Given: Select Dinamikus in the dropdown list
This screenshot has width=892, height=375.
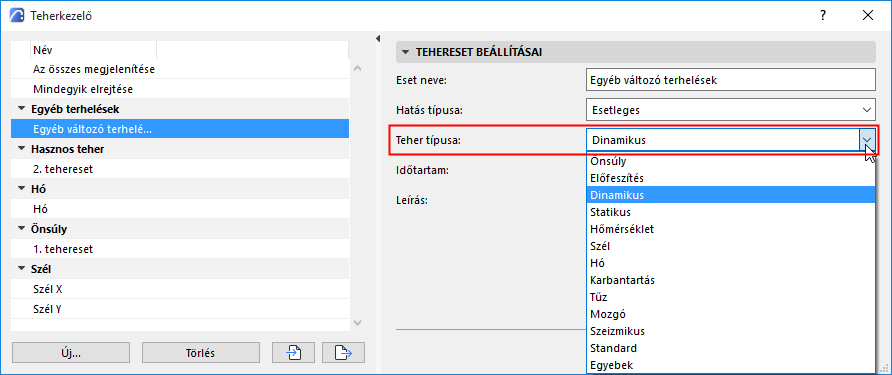Looking at the screenshot, I should click(730, 195).
